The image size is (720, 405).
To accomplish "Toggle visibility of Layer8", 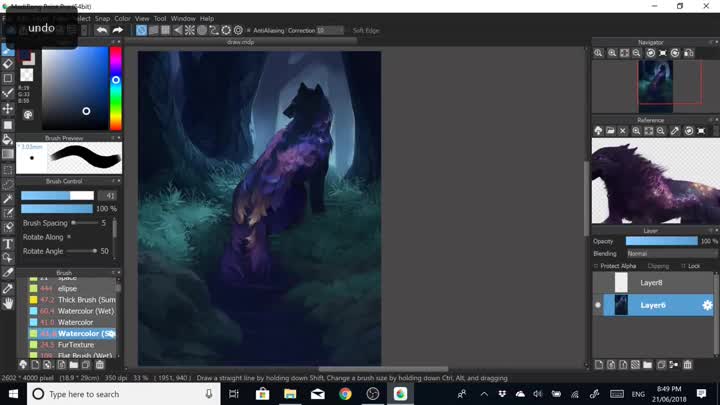I will pos(598,282).
